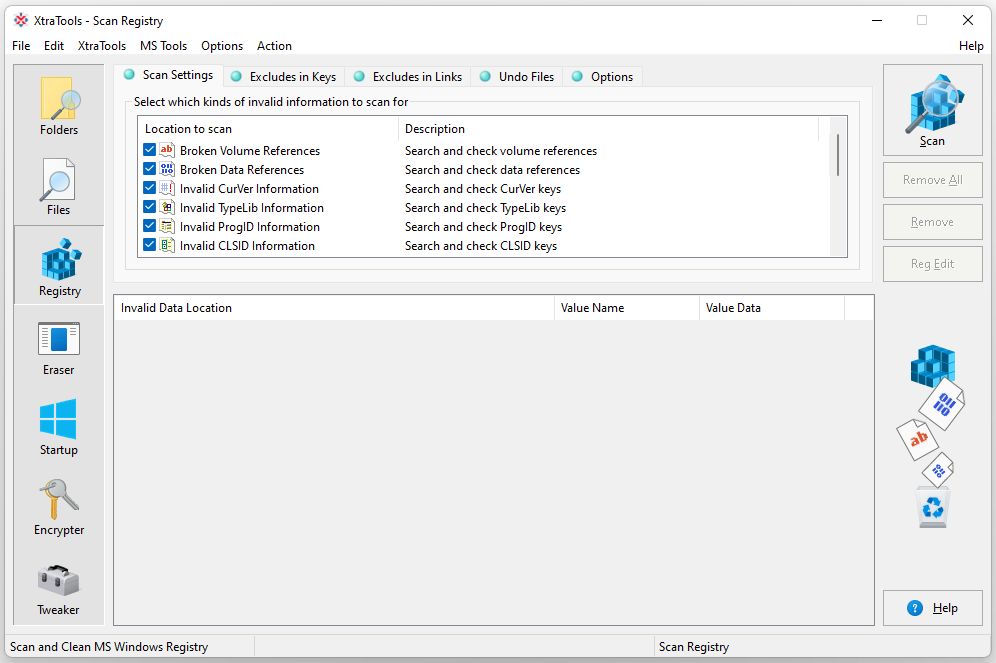Open the Edit menu
This screenshot has height=663, width=996.
pyautogui.click(x=54, y=46)
